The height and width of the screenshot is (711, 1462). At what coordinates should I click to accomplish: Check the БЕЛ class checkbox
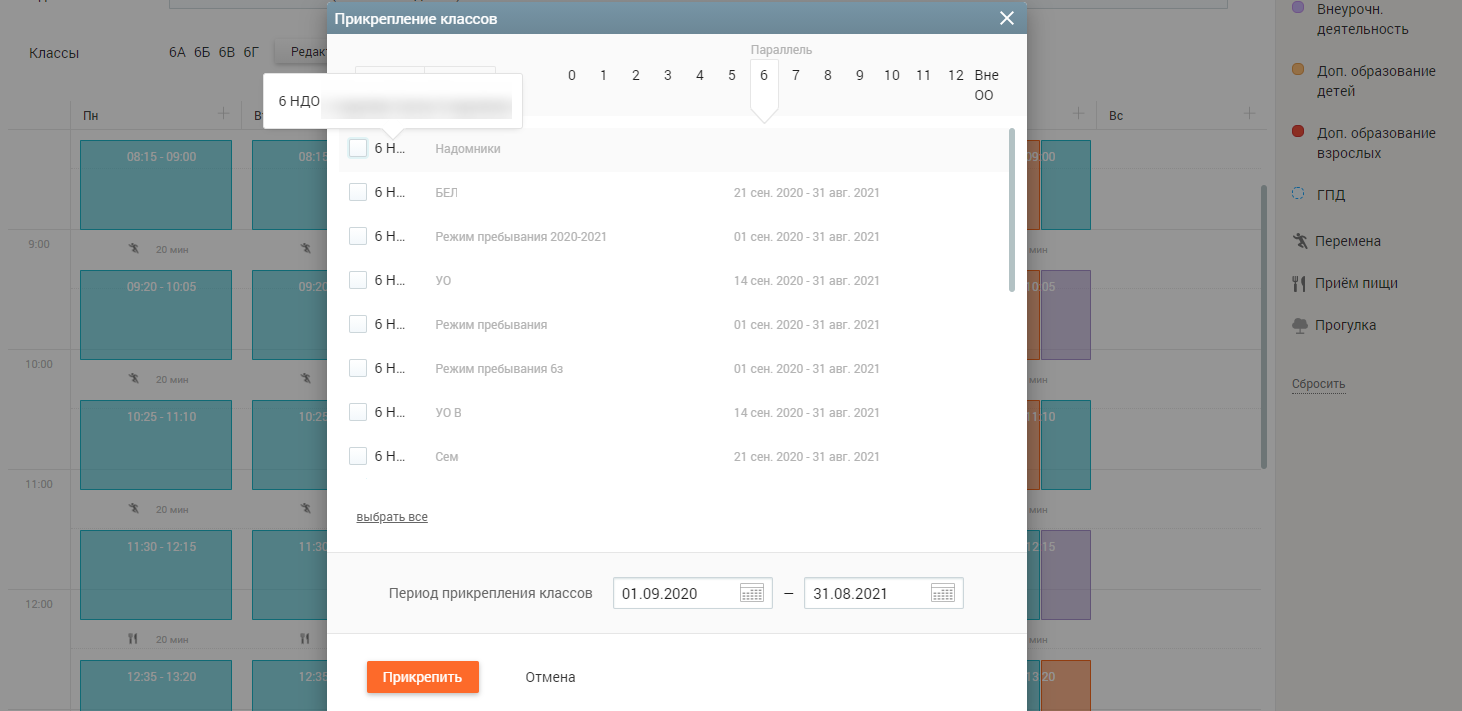358,192
